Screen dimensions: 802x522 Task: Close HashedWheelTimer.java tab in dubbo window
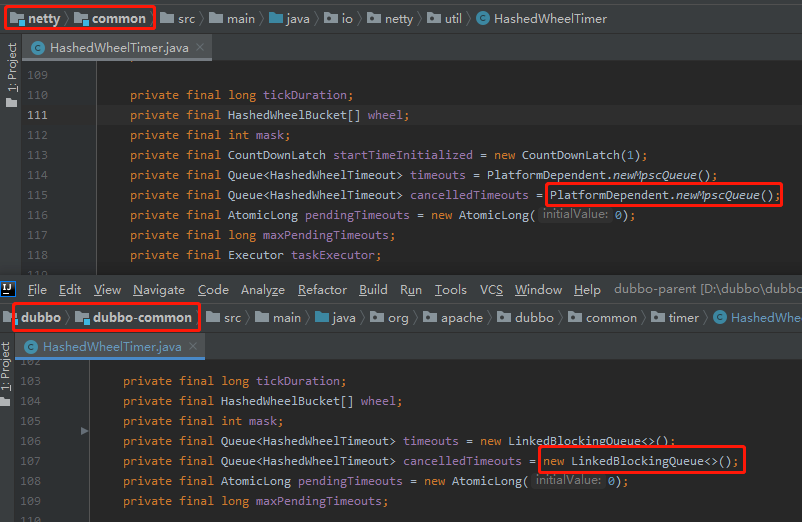click(x=193, y=346)
